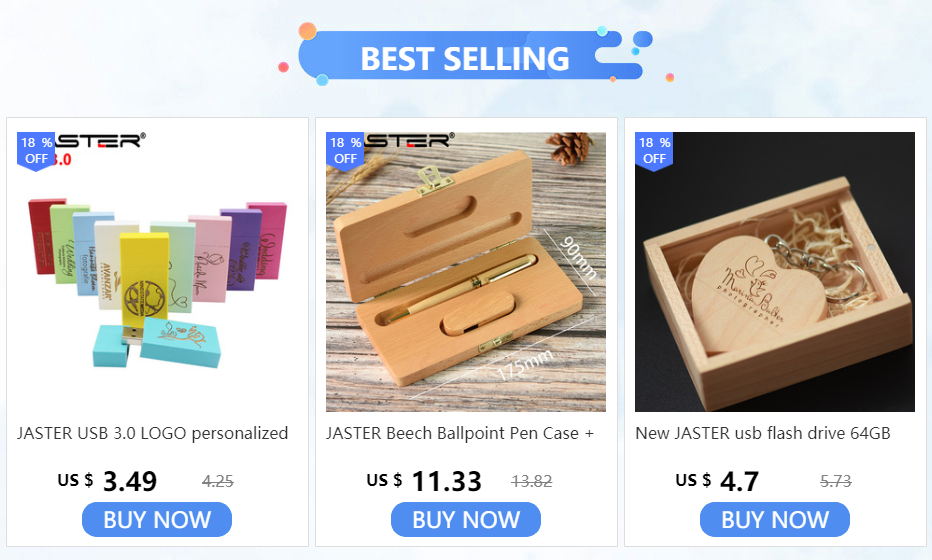Click the 18% OFF badge on pen case
This screenshot has width=932, height=560.
point(345,151)
